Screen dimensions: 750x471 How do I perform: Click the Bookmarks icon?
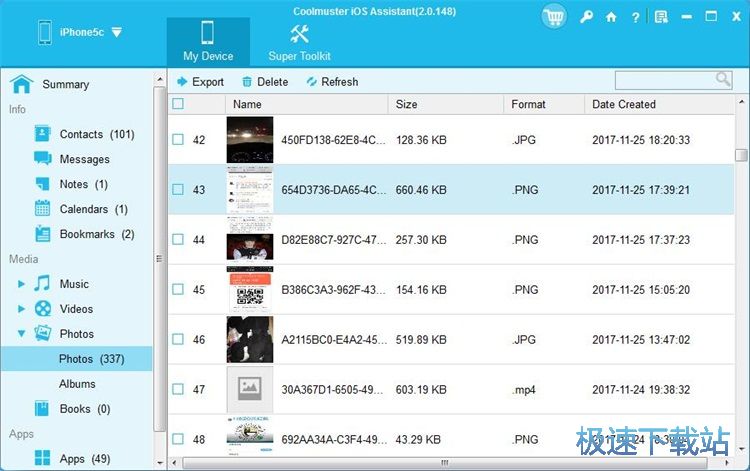pos(43,234)
